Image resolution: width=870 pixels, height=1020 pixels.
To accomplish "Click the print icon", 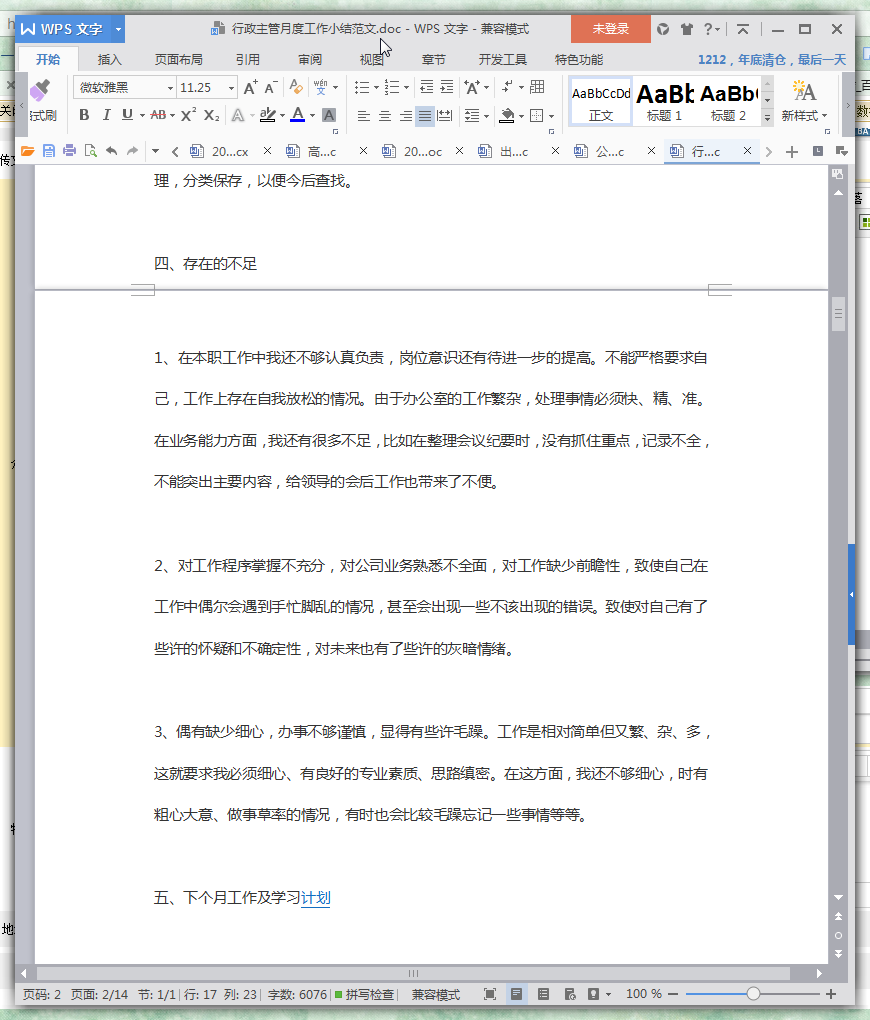I will (x=70, y=152).
